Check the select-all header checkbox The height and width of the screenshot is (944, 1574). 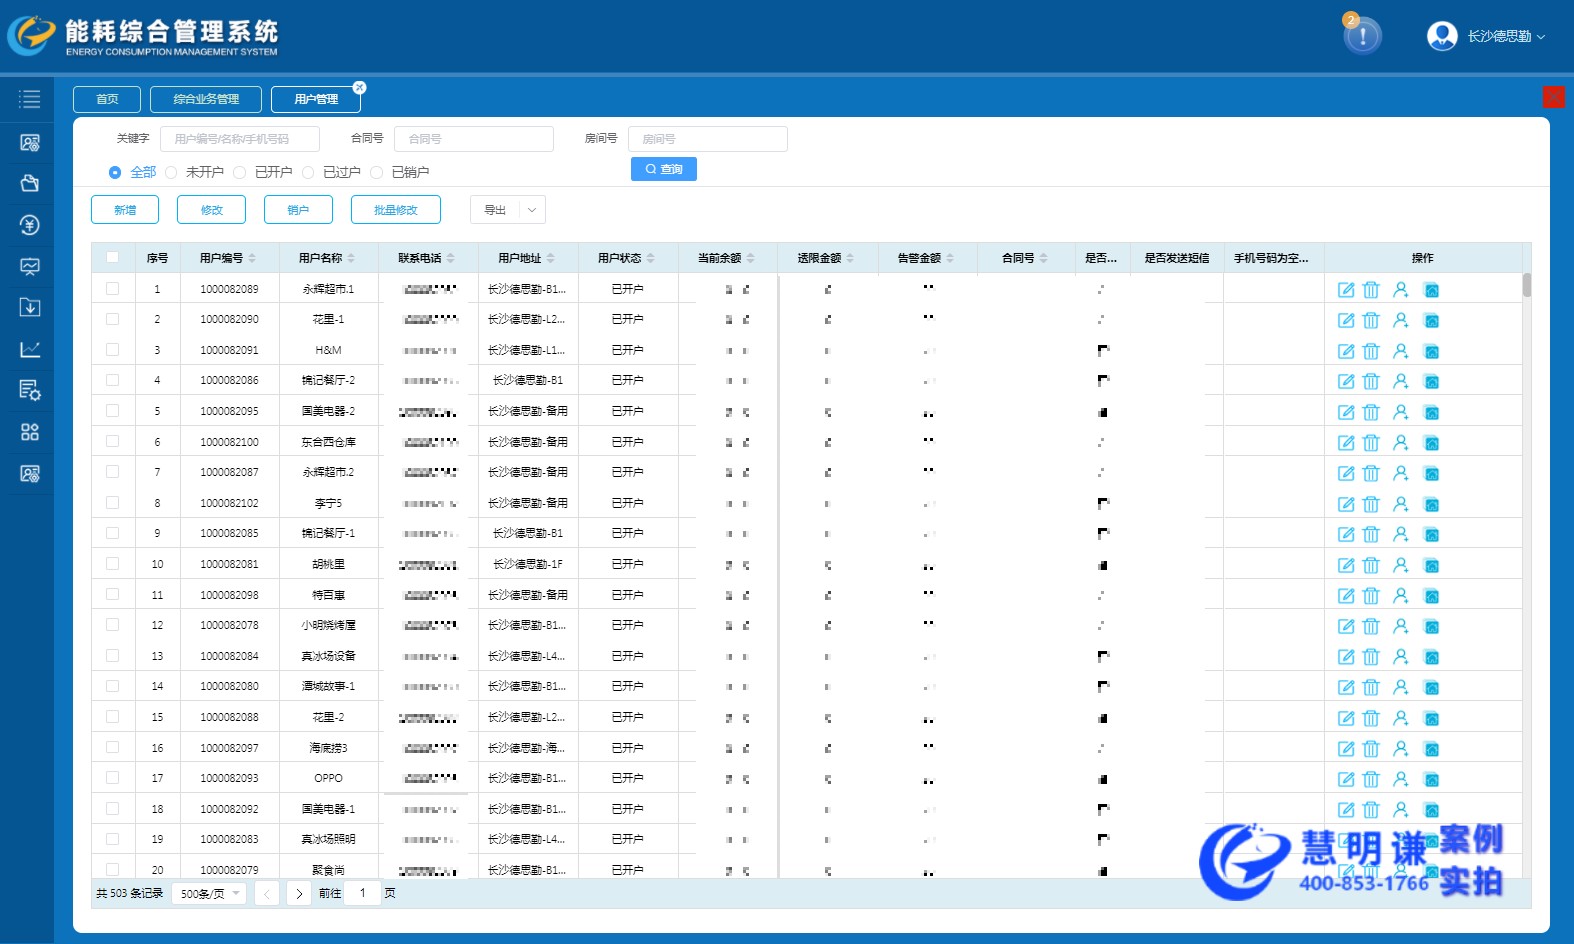pyautogui.click(x=112, y=258)
